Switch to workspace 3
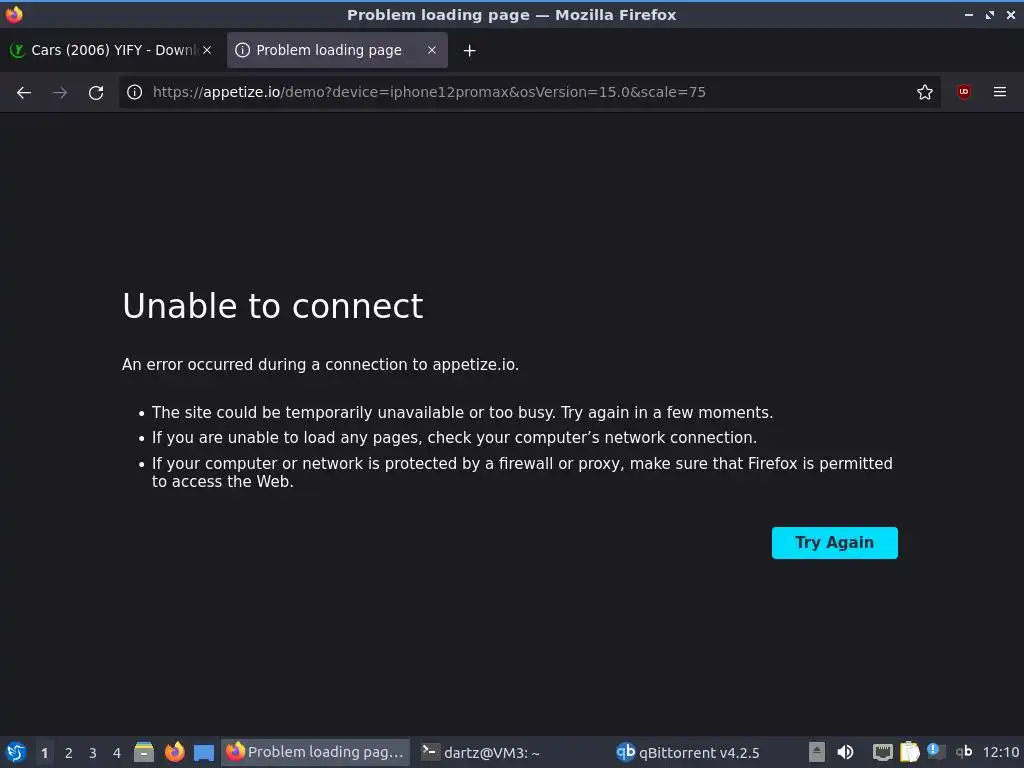The width and height of the screenshot is (1024, 768). click(93, 753)
